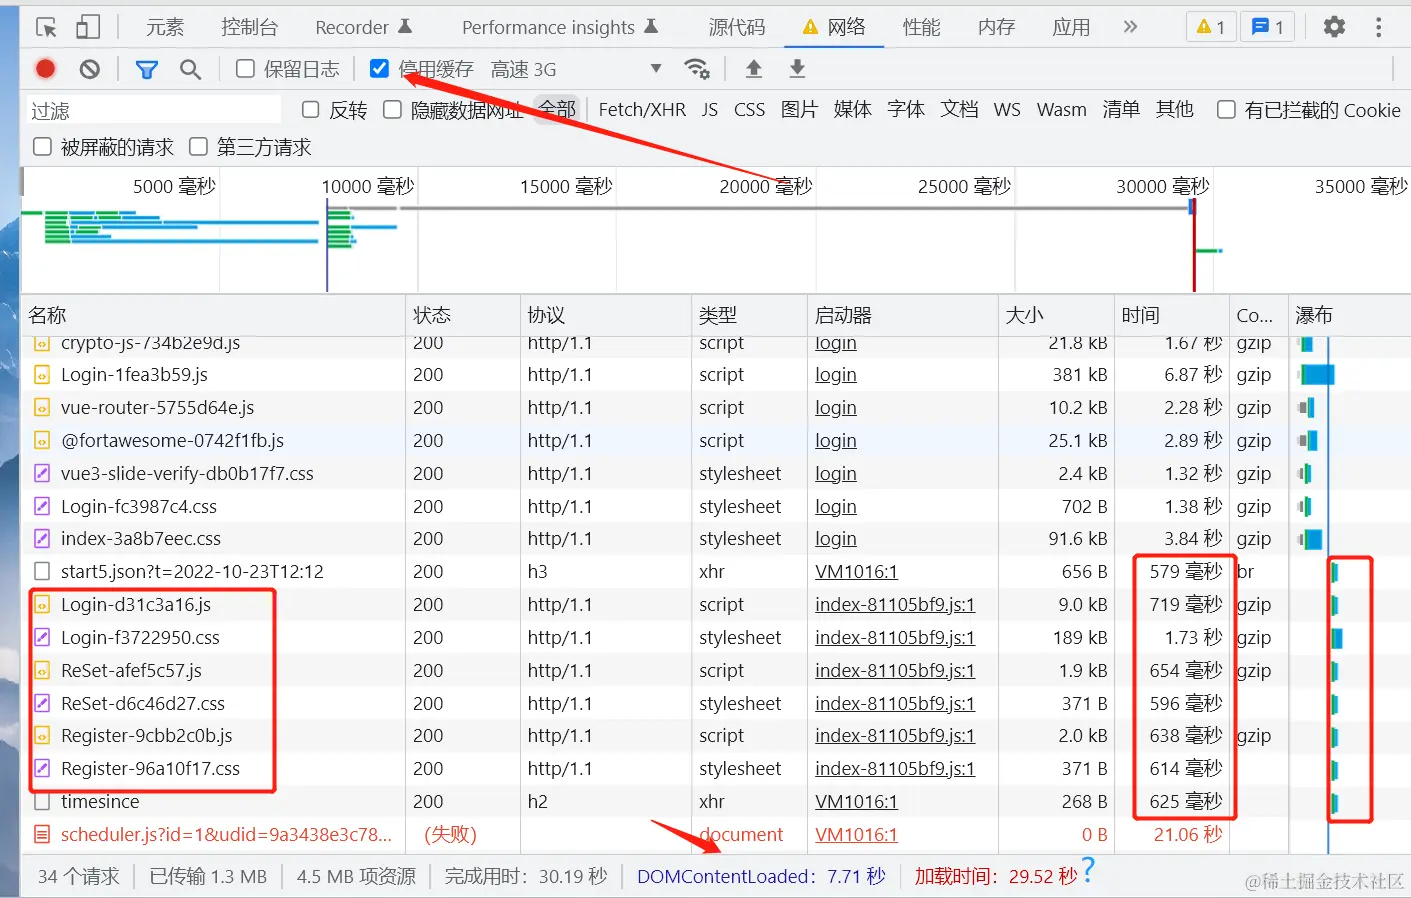Import a HAR file with the upload arrow
Image resolution: width=1411 pixels, height=898 pixels.
pos(754,69)
